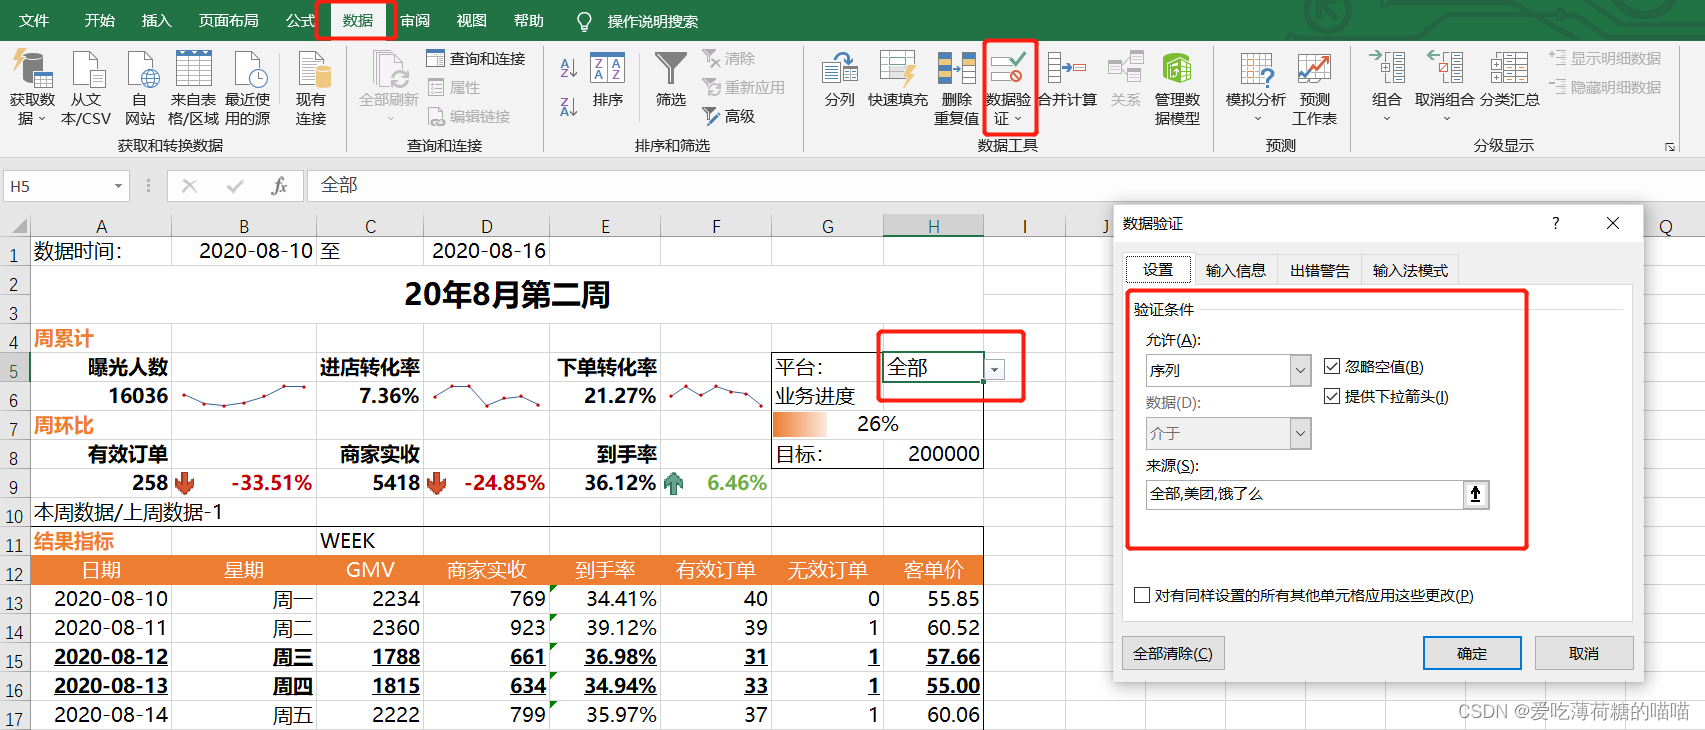Switch to 输入法模式 dialog tab
Image resolution: width=1705 pixels, height=730 pixels.
coord(1410,270)
